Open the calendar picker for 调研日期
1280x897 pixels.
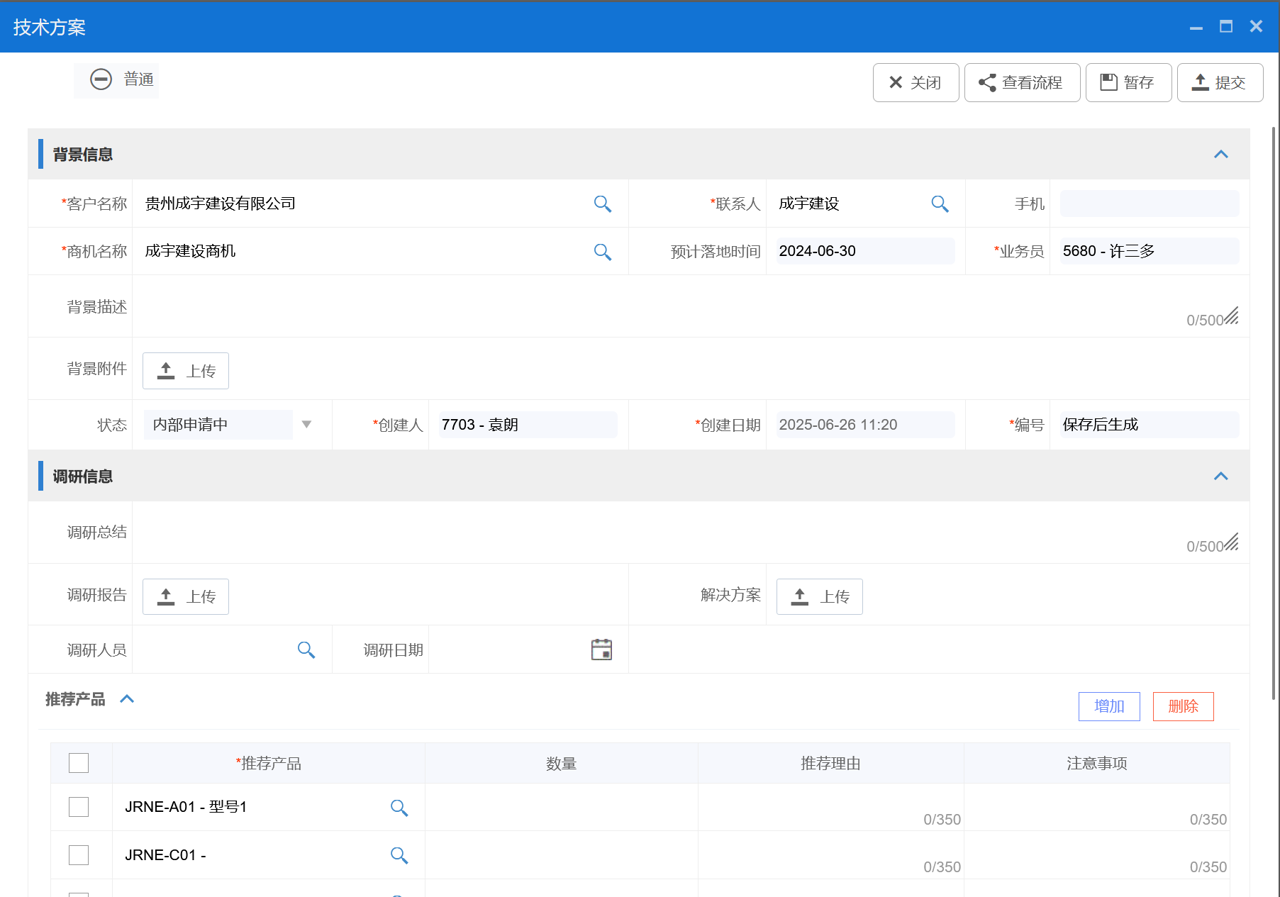coord(601,649)
